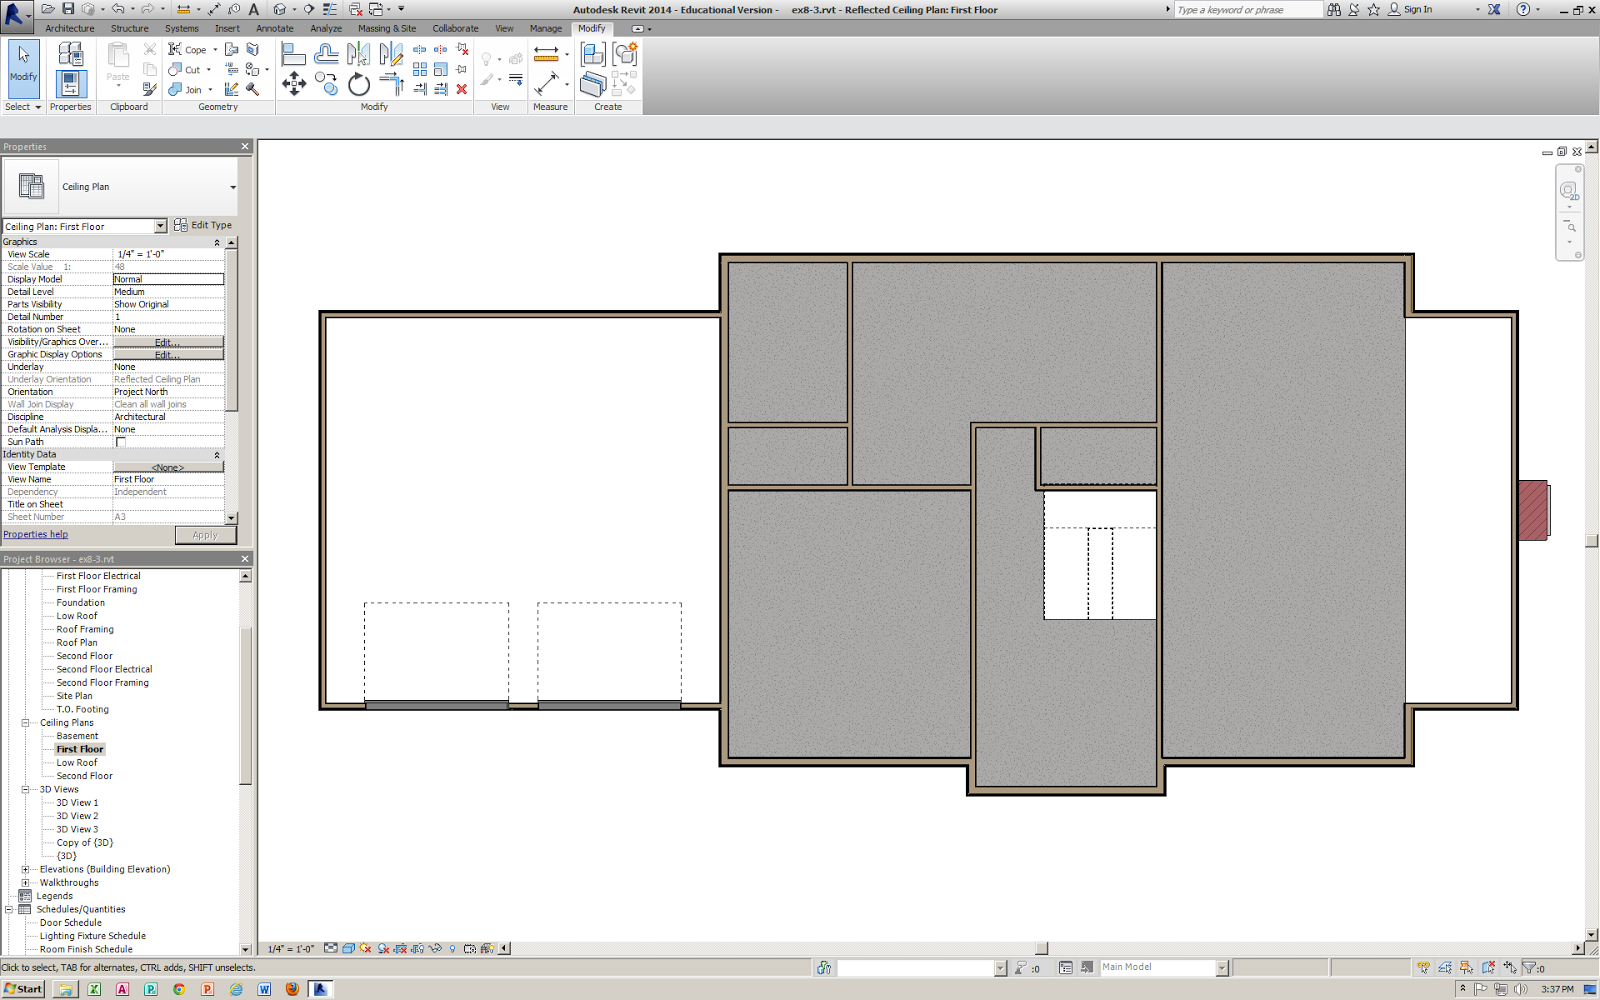Collapse the Ceiling Plans tree node
The height and width of the screenshot is (1000, 1600).
coord(25,722)
